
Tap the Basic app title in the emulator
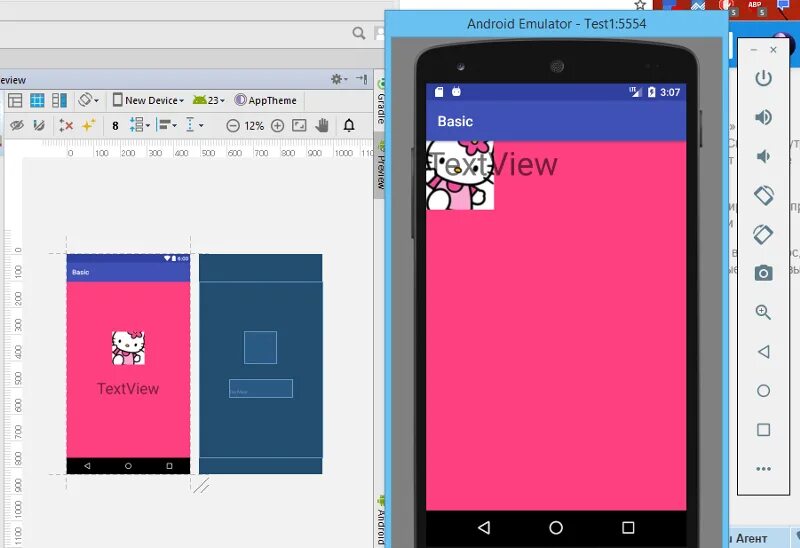(455, 121)
